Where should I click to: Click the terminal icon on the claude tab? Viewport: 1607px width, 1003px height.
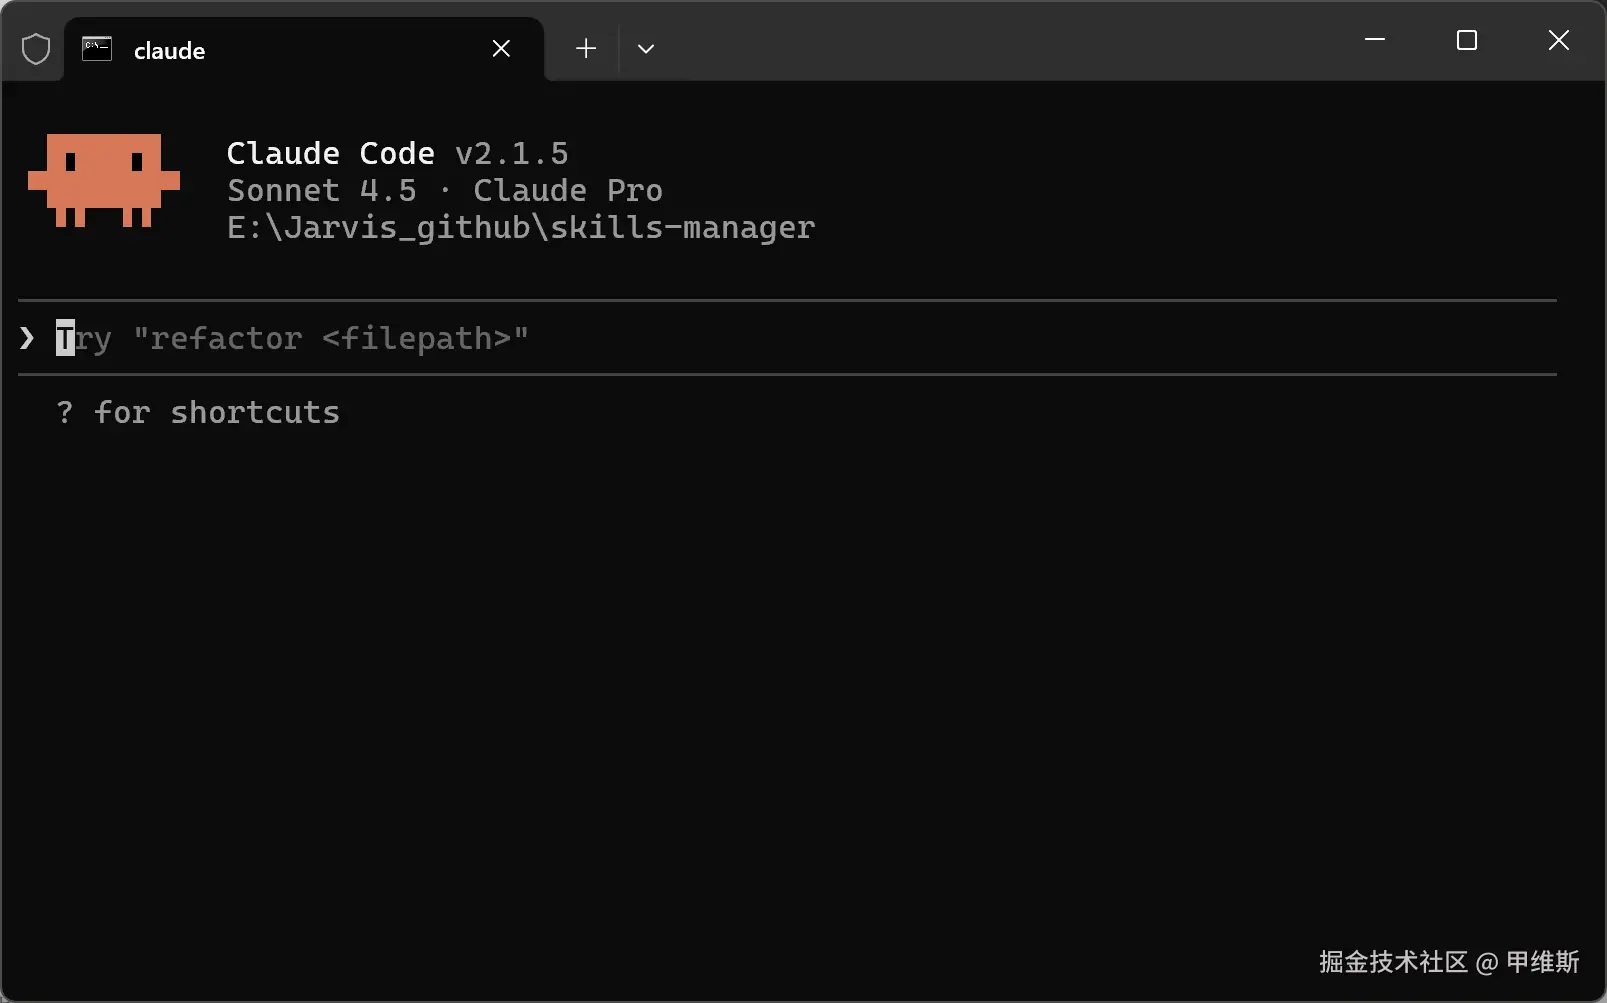pyautogui.click(x=97, y=49)
